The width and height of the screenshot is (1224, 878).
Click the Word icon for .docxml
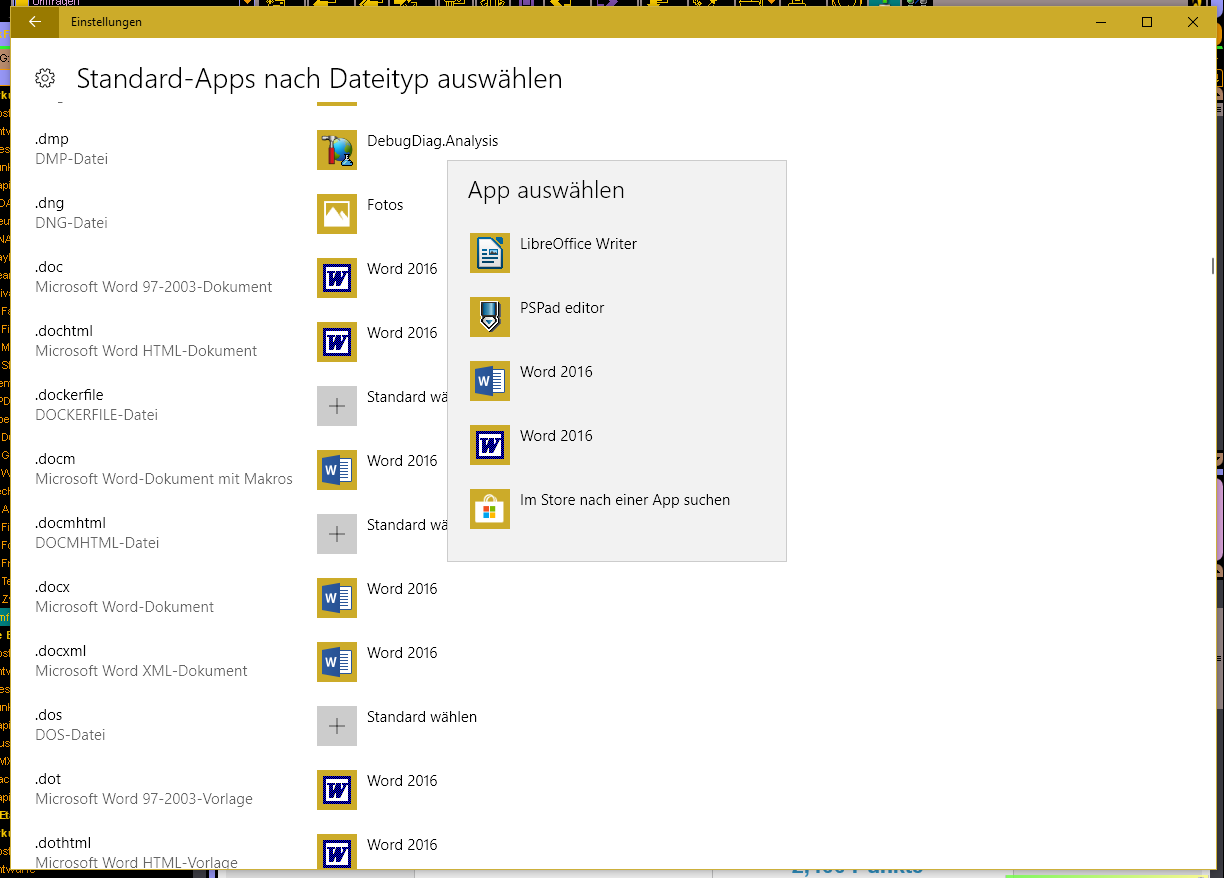337,661
